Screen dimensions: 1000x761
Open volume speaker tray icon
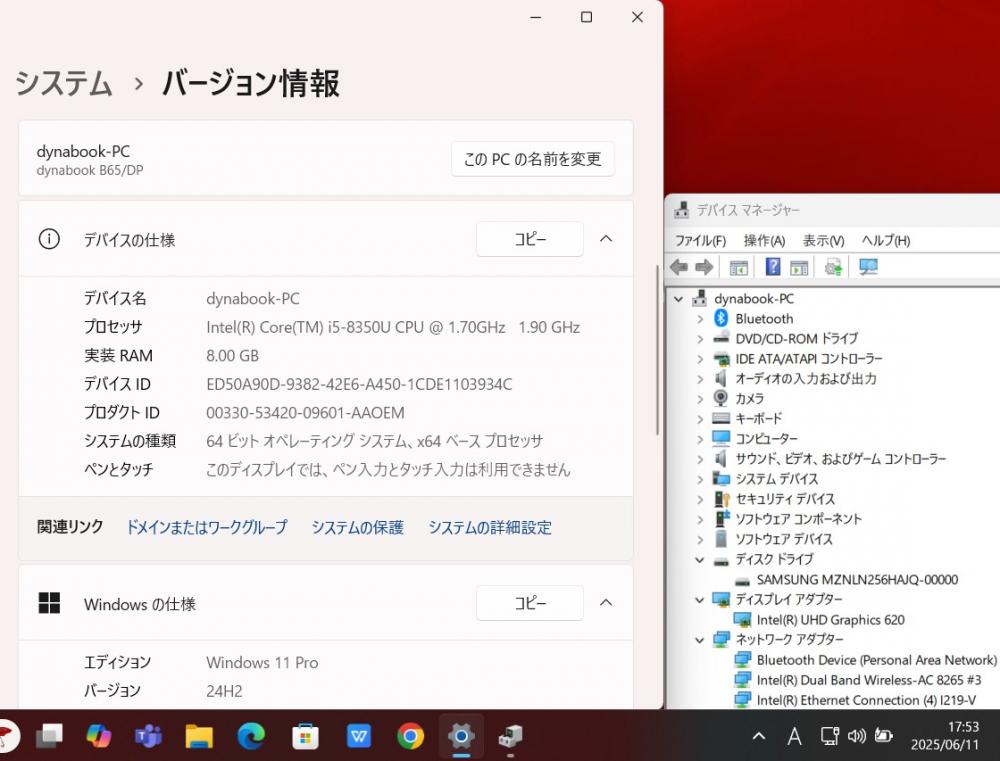(x=857, y=736)
